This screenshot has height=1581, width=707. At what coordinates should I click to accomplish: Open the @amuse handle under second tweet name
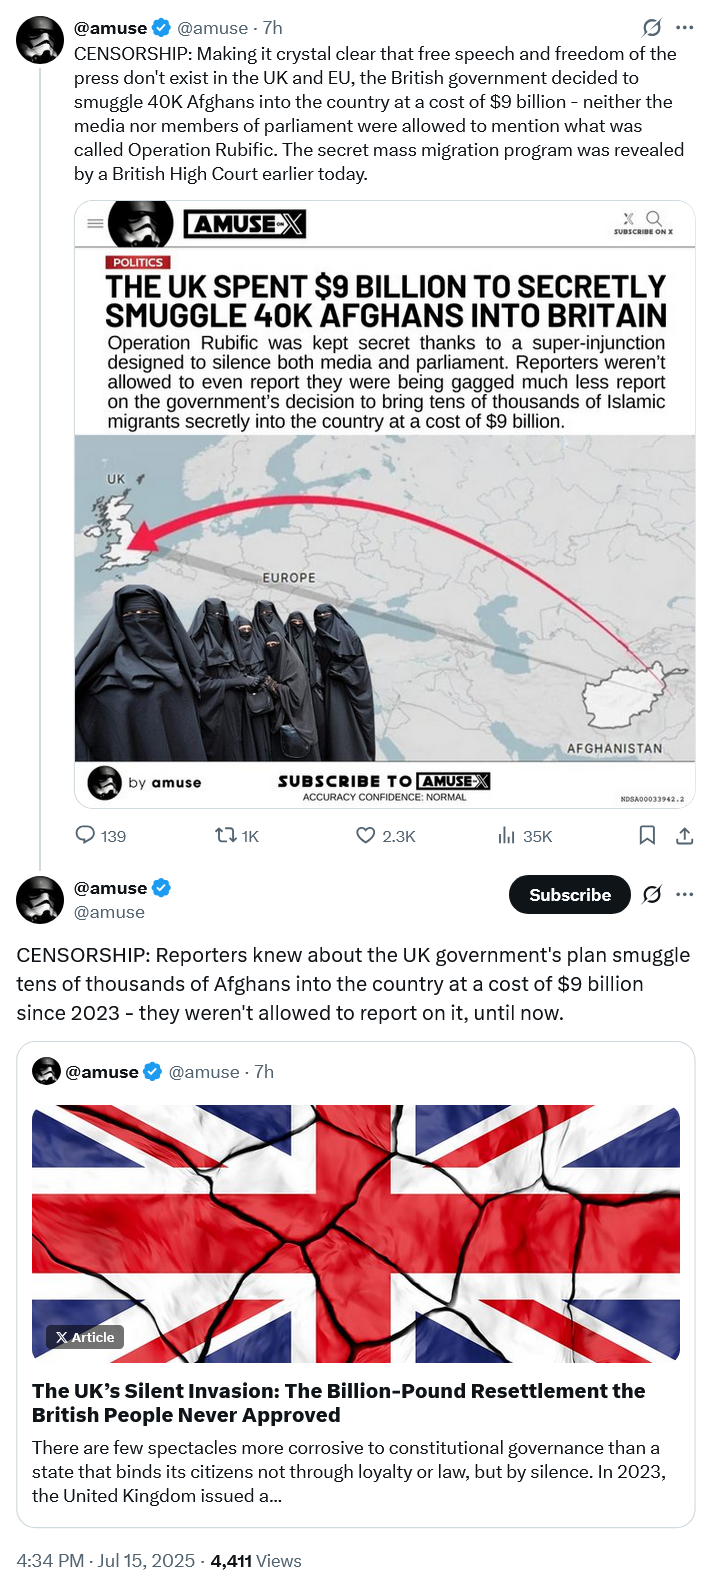[x=109, y=912]
